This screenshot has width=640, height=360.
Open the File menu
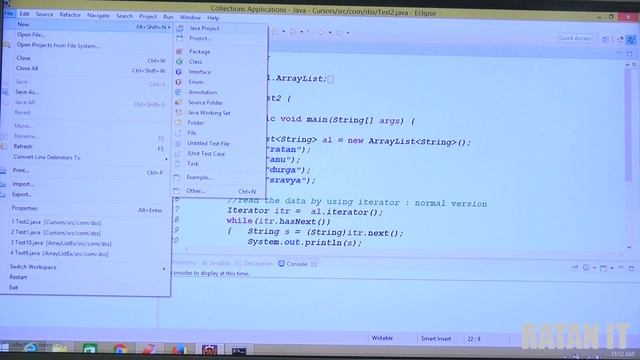[9, 13]
